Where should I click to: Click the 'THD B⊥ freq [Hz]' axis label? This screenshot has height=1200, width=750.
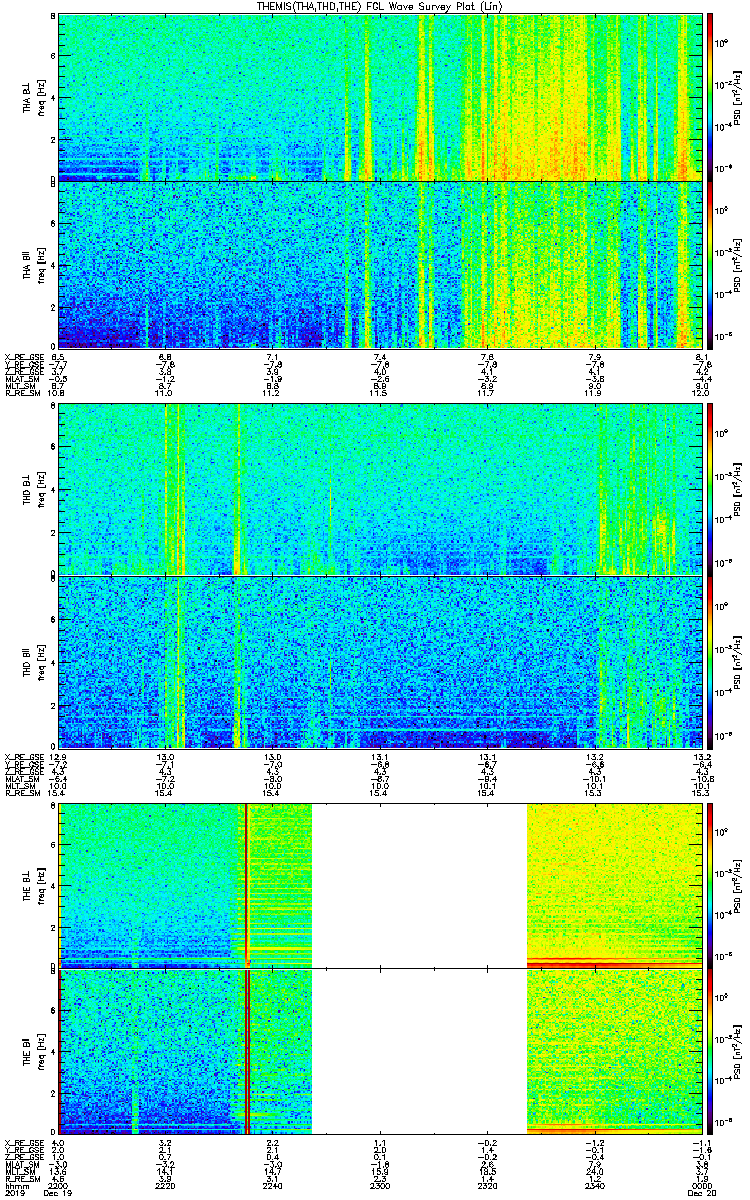click(x=33, y=489)
